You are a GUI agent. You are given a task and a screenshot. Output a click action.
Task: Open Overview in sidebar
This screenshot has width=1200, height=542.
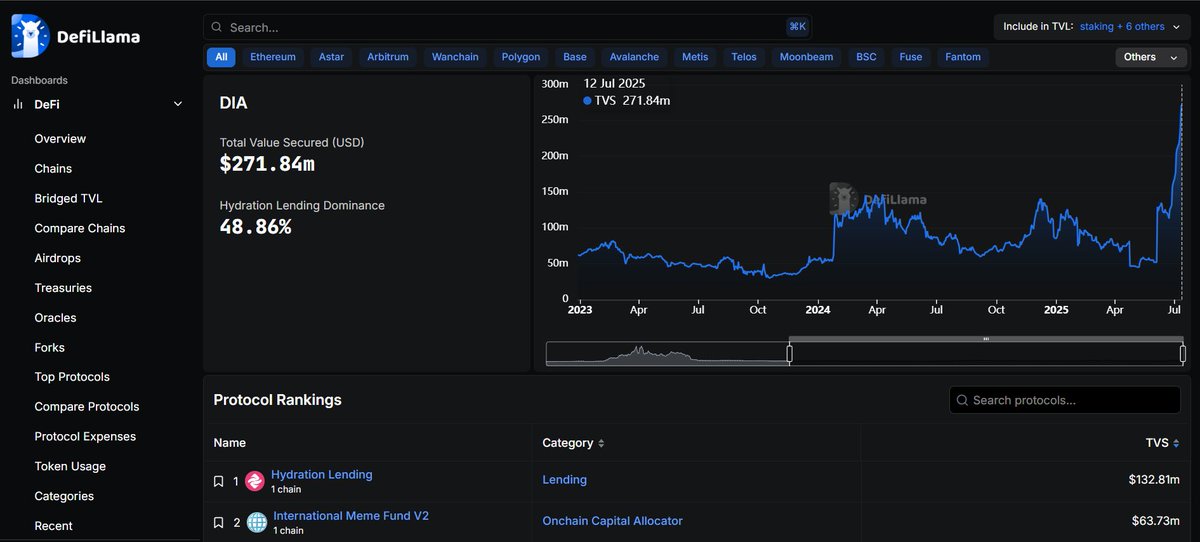[x=60, y=139]
